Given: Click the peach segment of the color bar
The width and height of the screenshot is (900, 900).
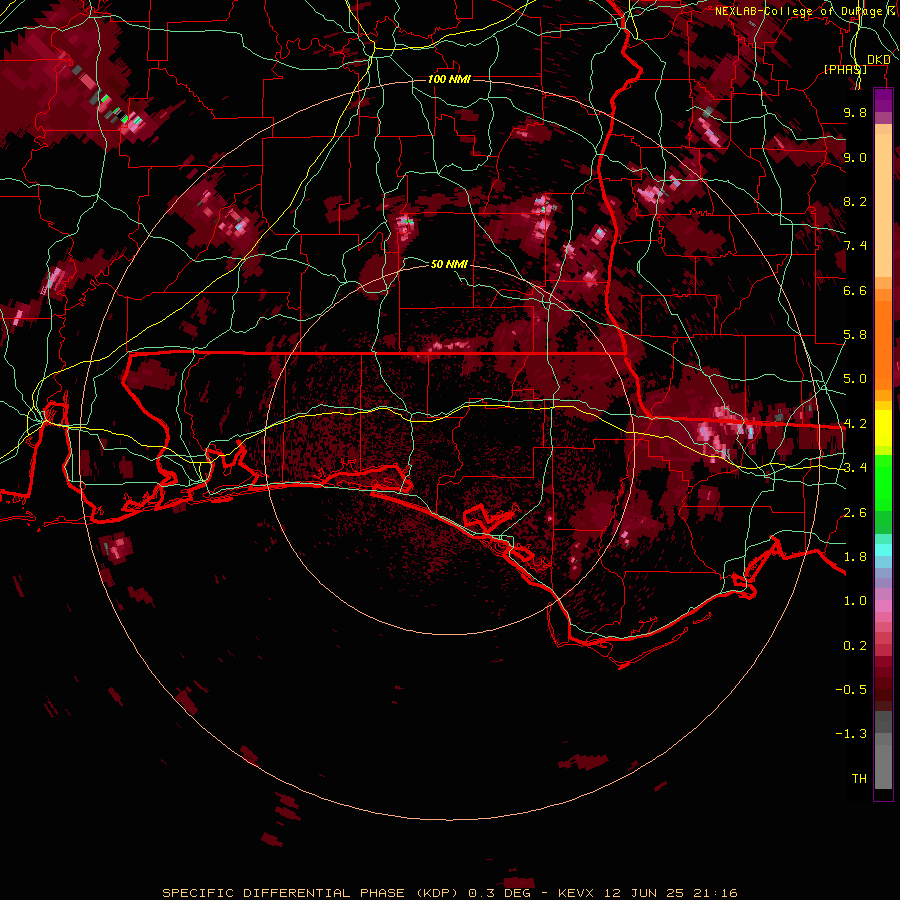Looking at the screenshot, I should click(x=883, y=204).
